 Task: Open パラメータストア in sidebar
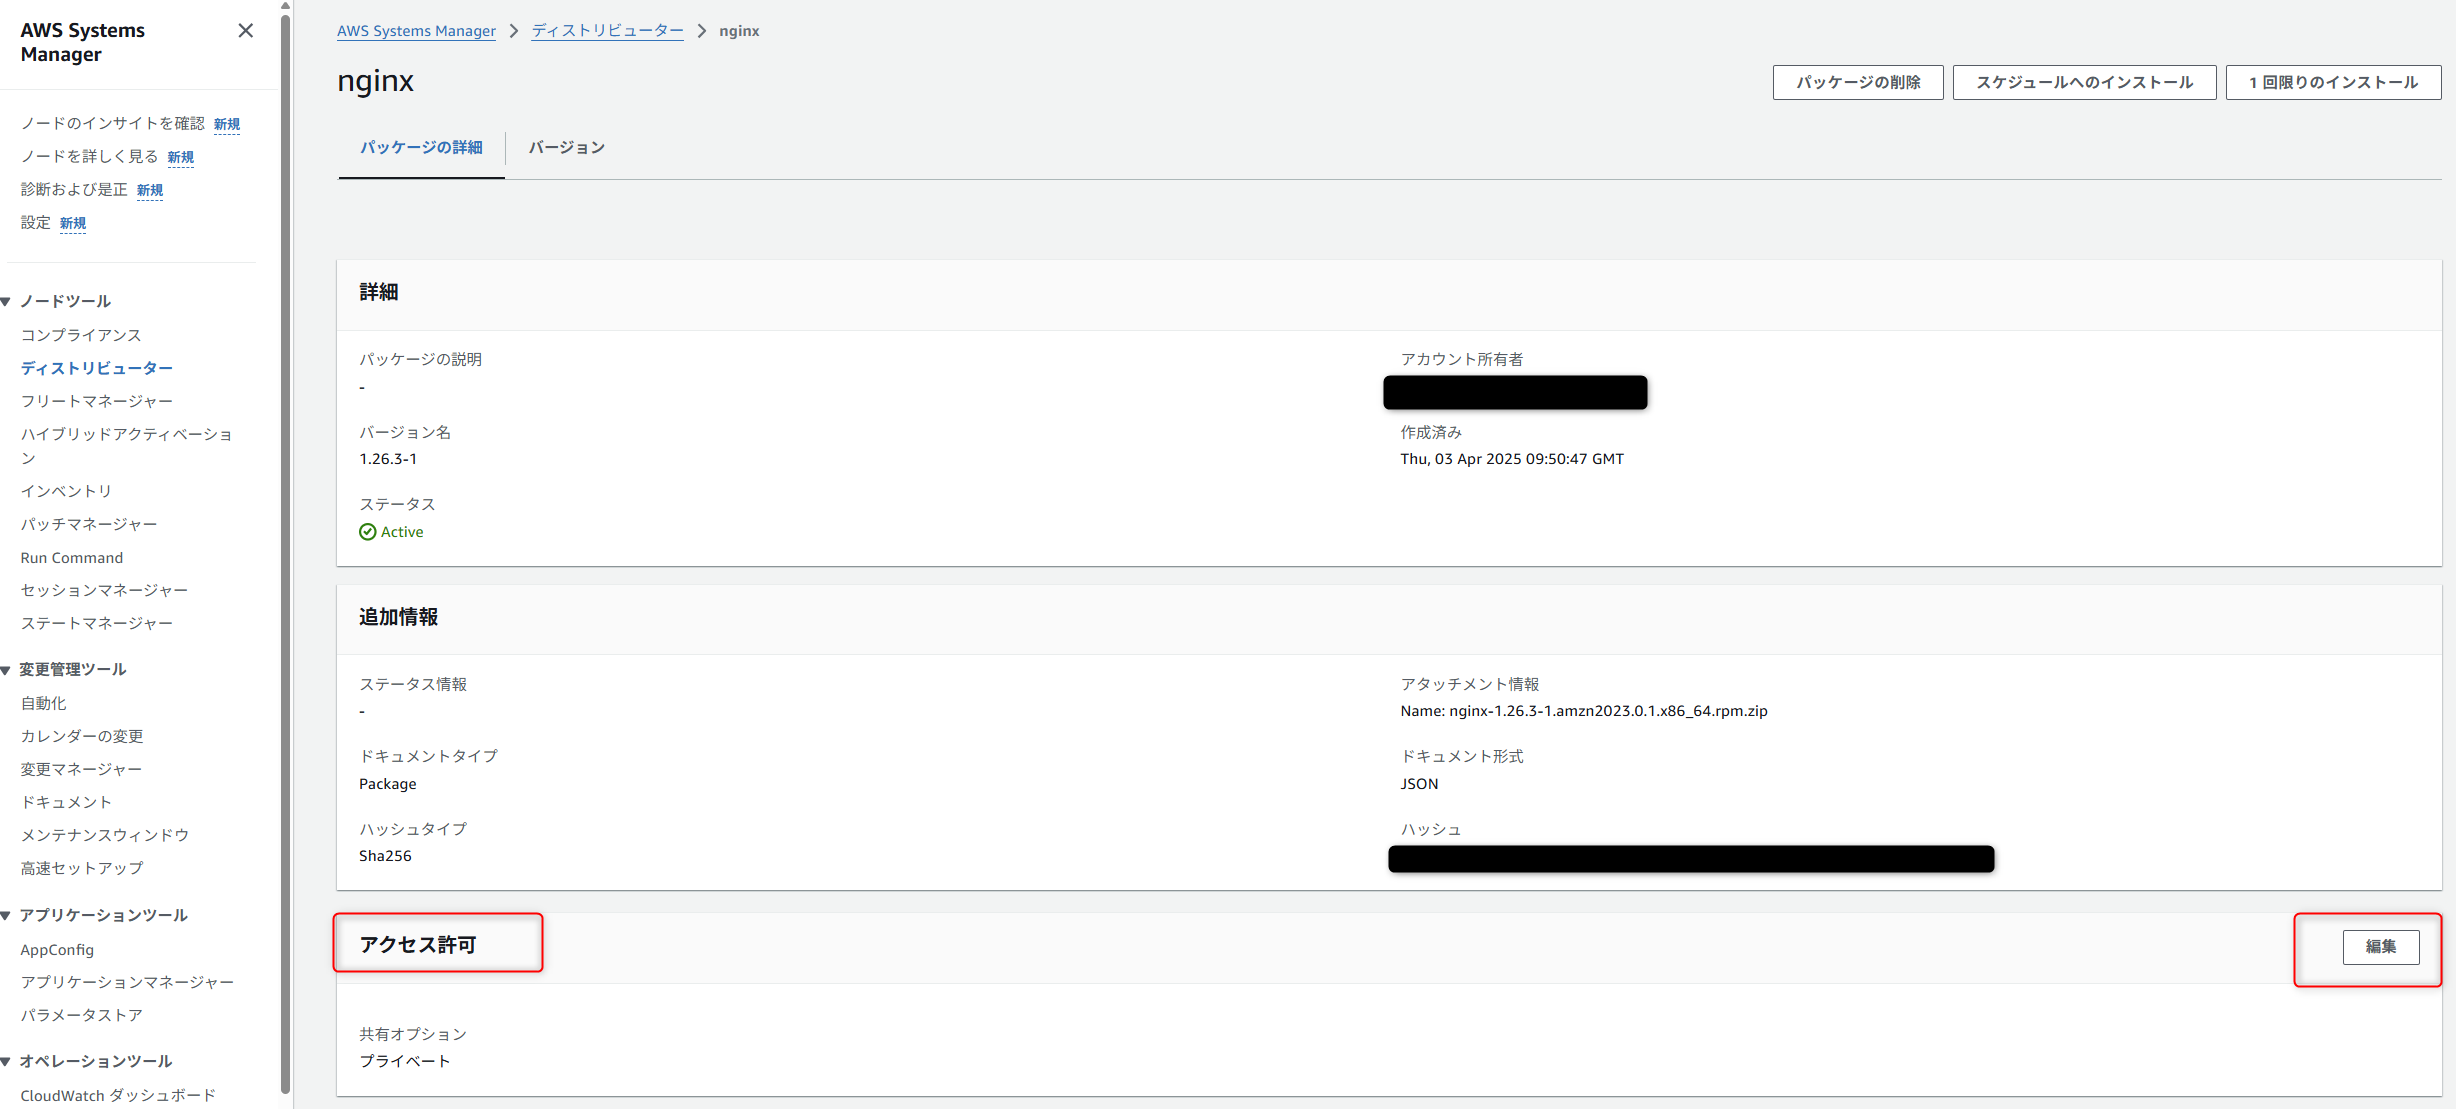pos(82,1016)
